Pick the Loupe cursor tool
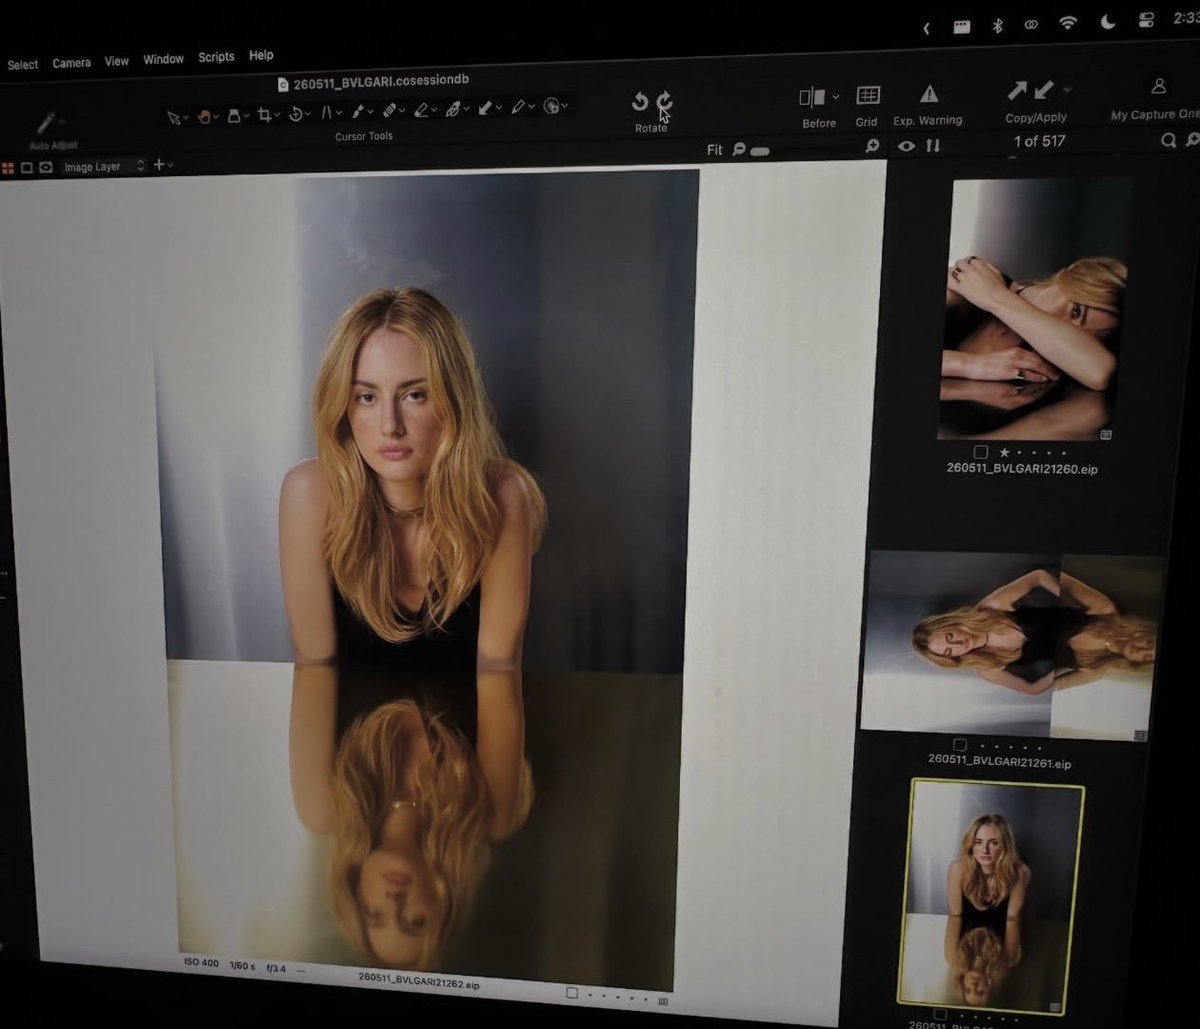 click(234, 116)
